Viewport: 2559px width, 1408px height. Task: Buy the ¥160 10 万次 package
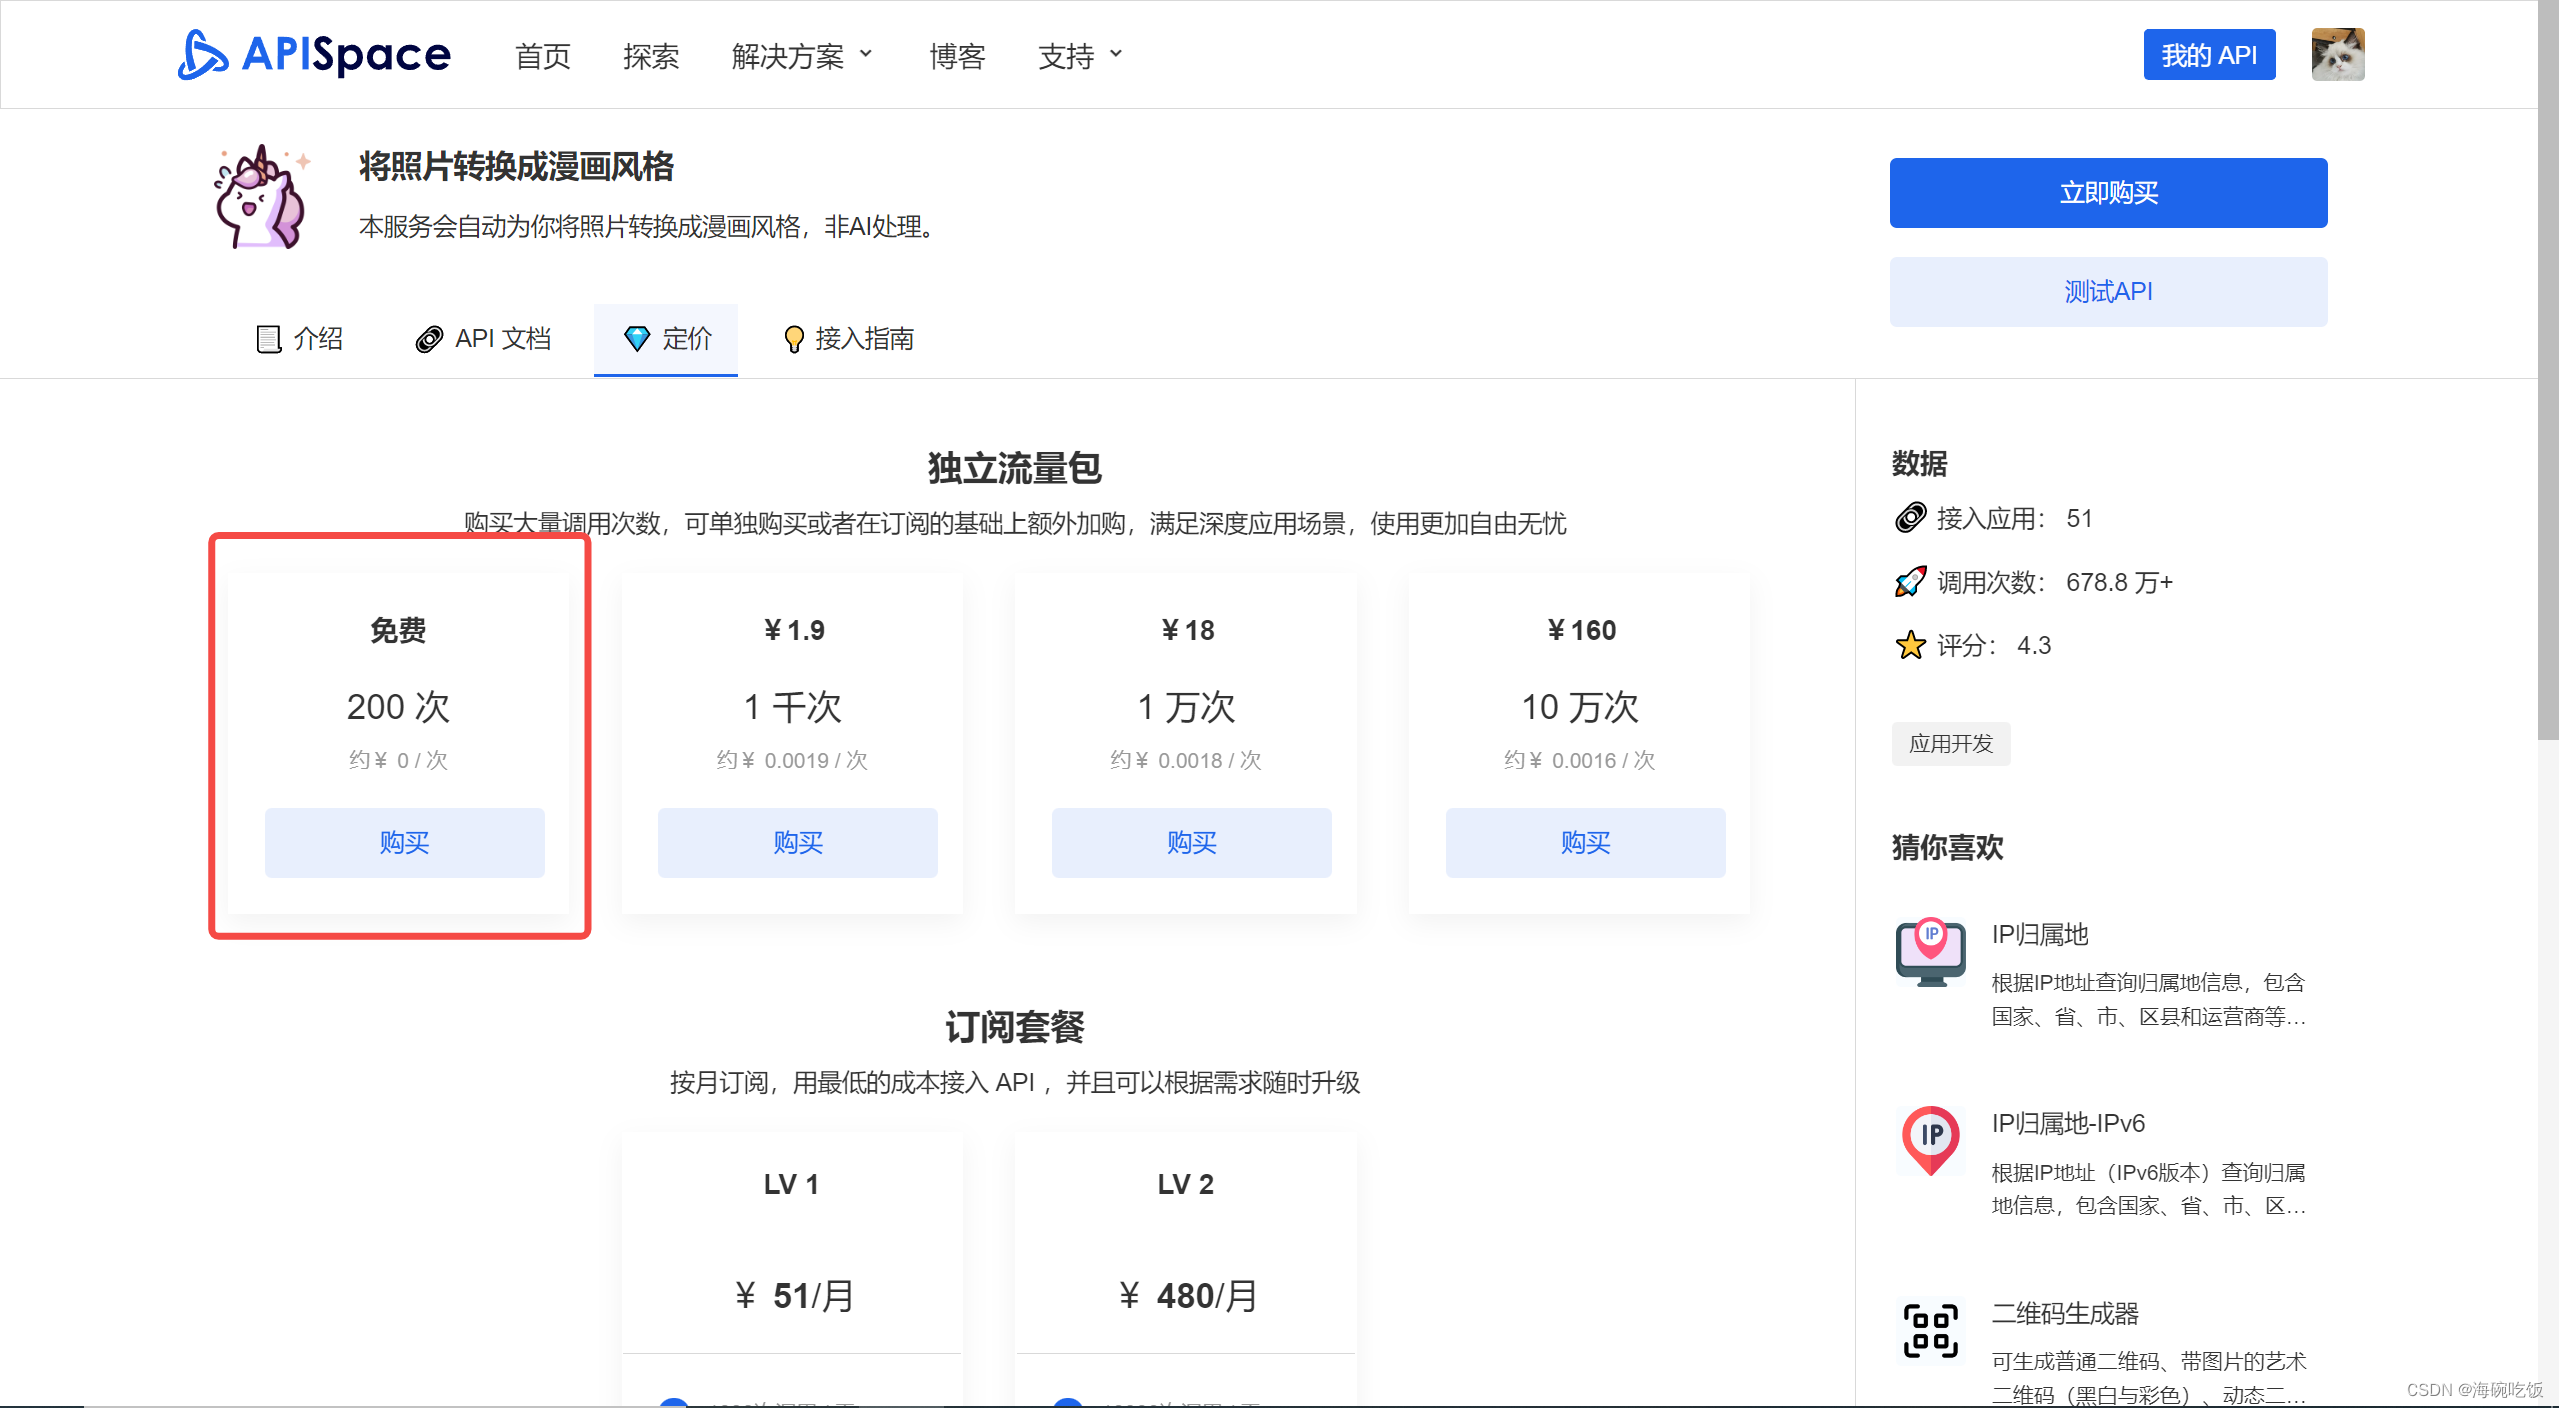(x=1585, y=842)
